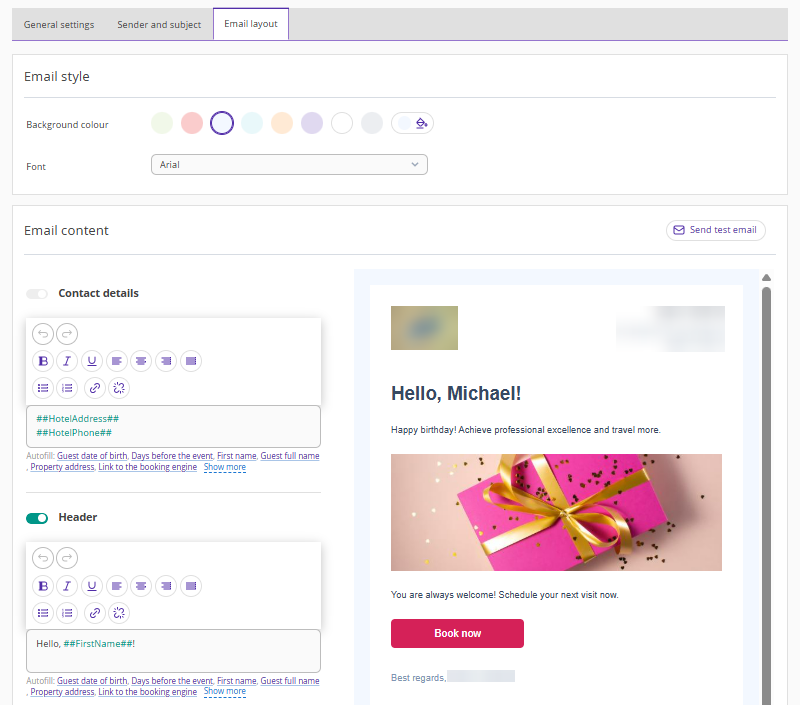Disable the Header toggle
The width and height of the screenshot is (800, 705).
[x=37, y=518]
